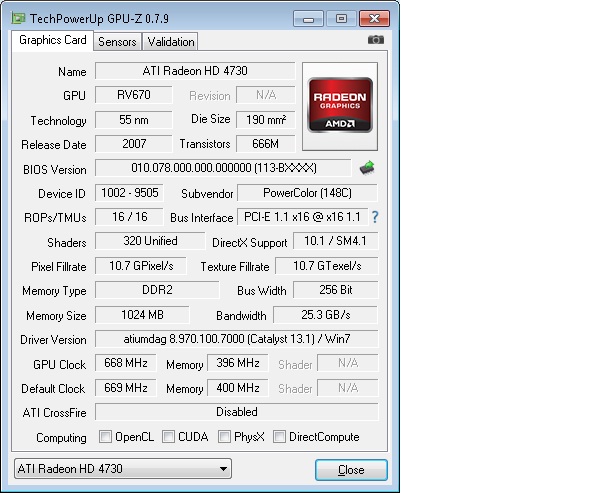
Task: Click the ATI CrossFire field Disabled
Action: (x=237, y=412)
